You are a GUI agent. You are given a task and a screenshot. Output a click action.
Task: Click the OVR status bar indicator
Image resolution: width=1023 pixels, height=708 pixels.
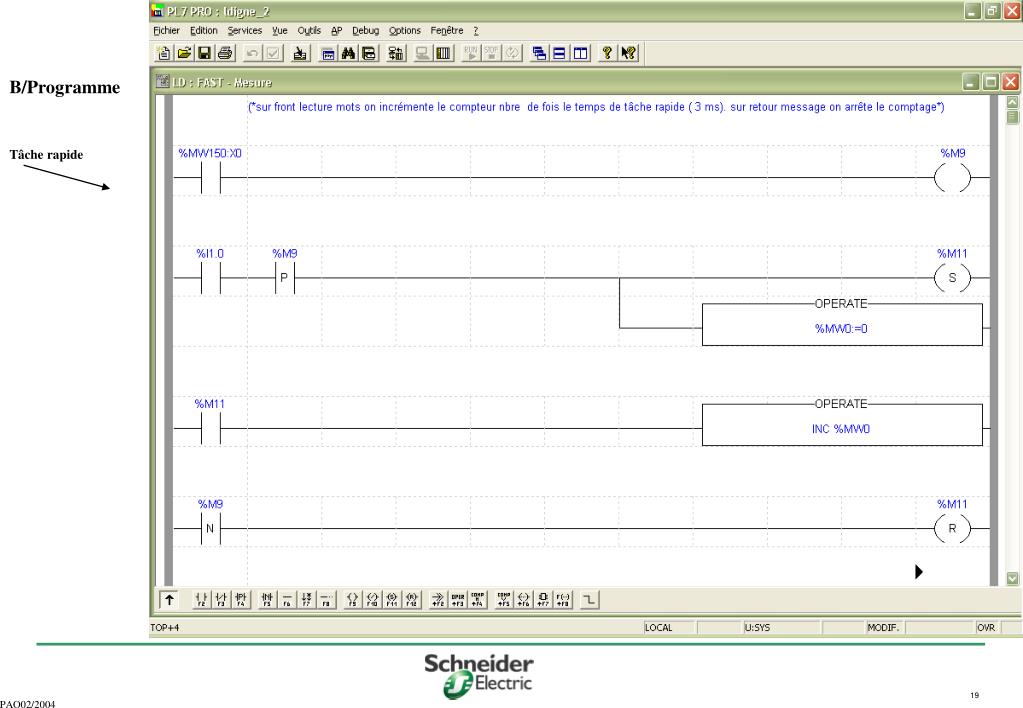[x=986, y=627]
